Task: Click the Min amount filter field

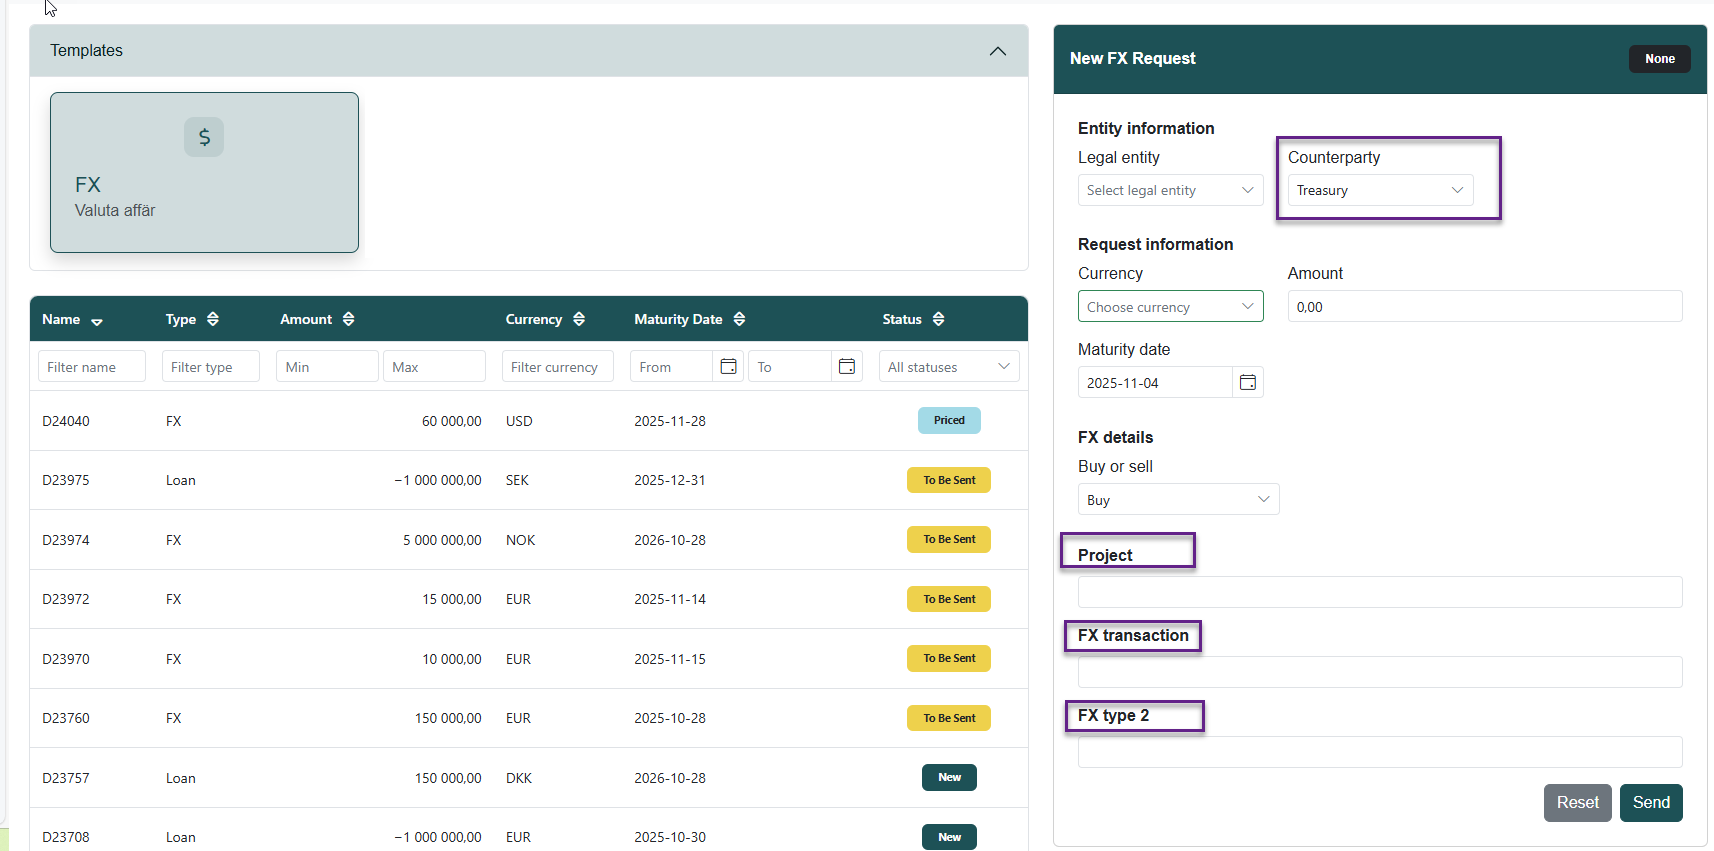Action: pyautogui.click(x=327, y=367)
